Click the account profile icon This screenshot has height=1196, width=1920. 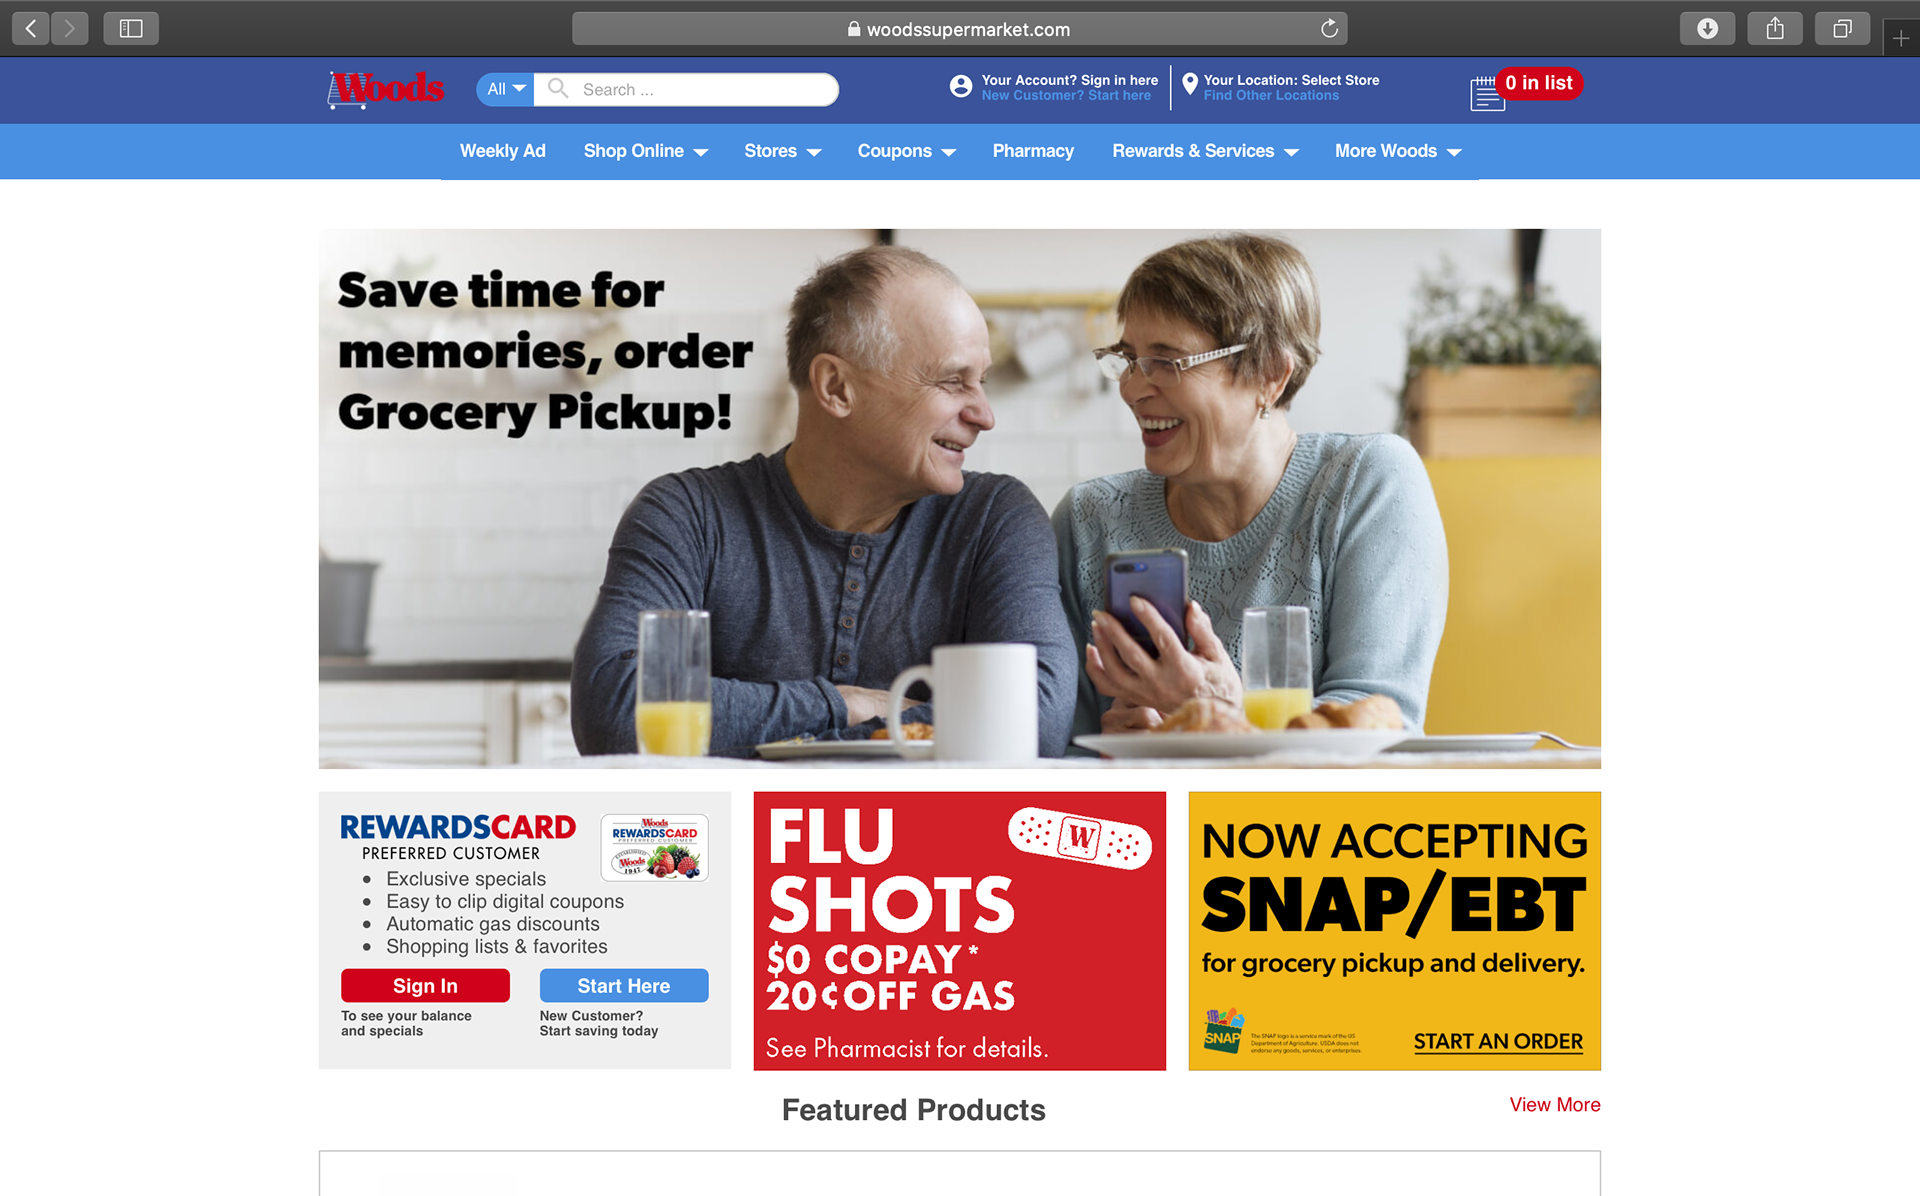pos(961,87)
